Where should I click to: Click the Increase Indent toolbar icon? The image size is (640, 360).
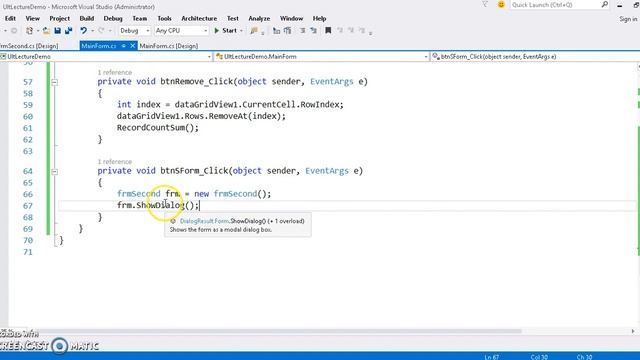(x=288, y=31)
